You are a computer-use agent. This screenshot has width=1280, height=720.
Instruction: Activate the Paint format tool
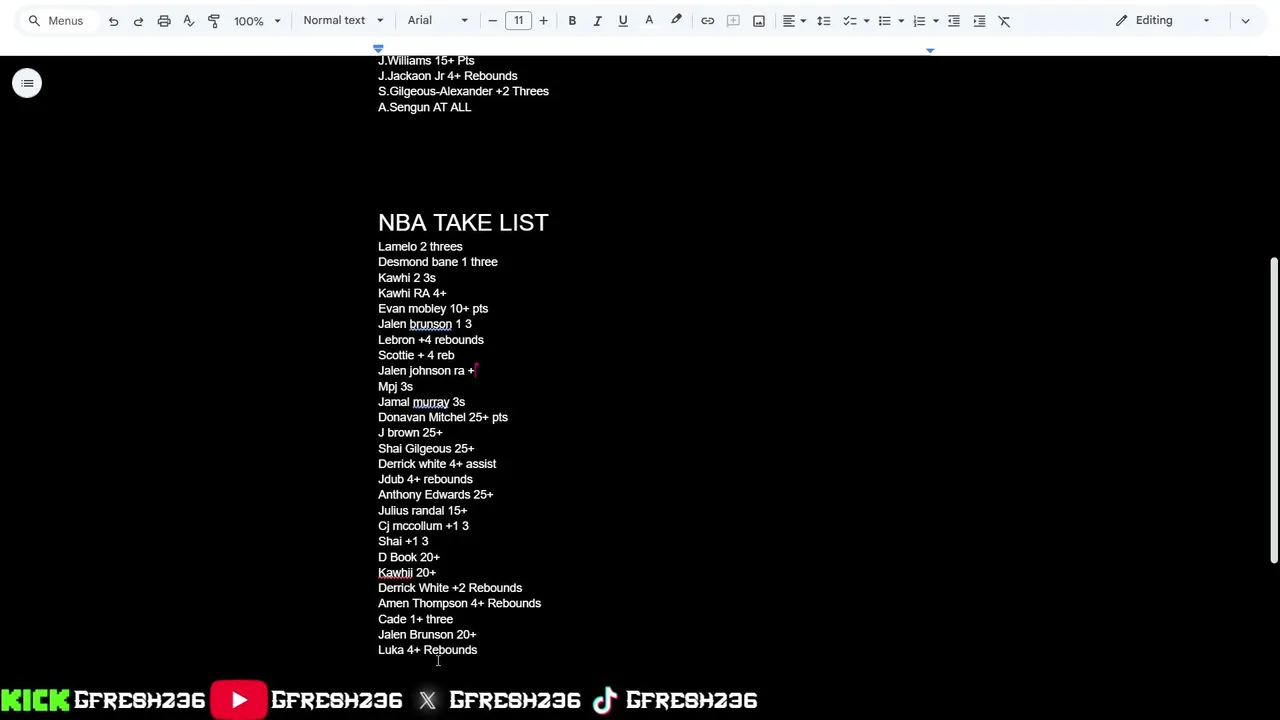tap(213, 21)
